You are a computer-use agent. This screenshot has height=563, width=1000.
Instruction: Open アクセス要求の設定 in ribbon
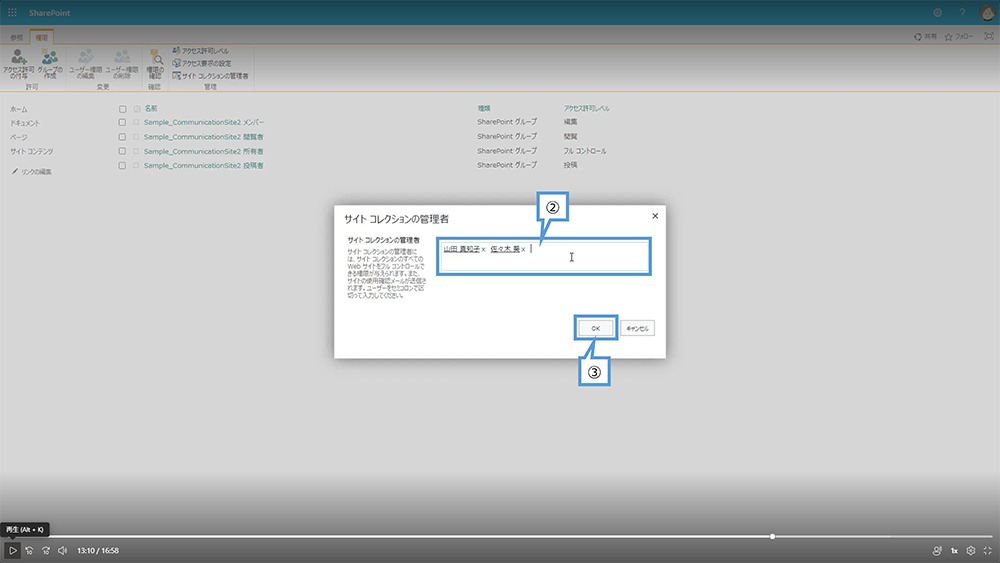click(202, 63)
